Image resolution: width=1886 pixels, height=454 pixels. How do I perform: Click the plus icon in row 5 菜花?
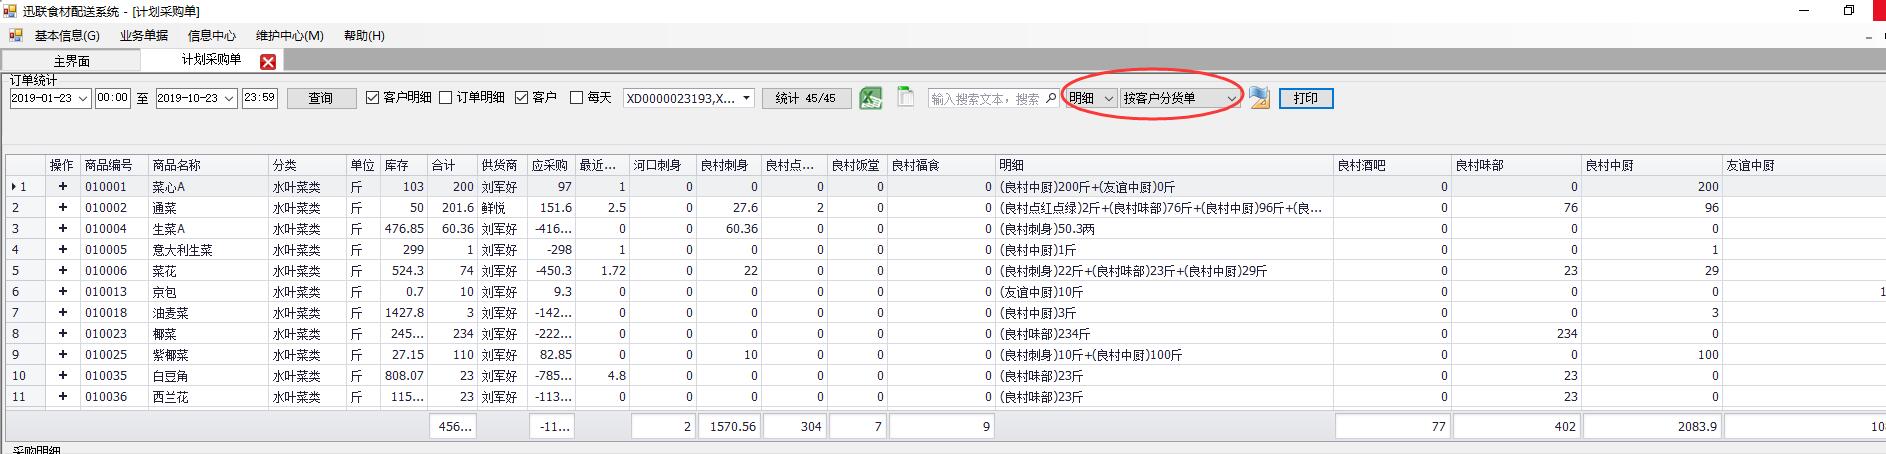(x=63, y=271)
